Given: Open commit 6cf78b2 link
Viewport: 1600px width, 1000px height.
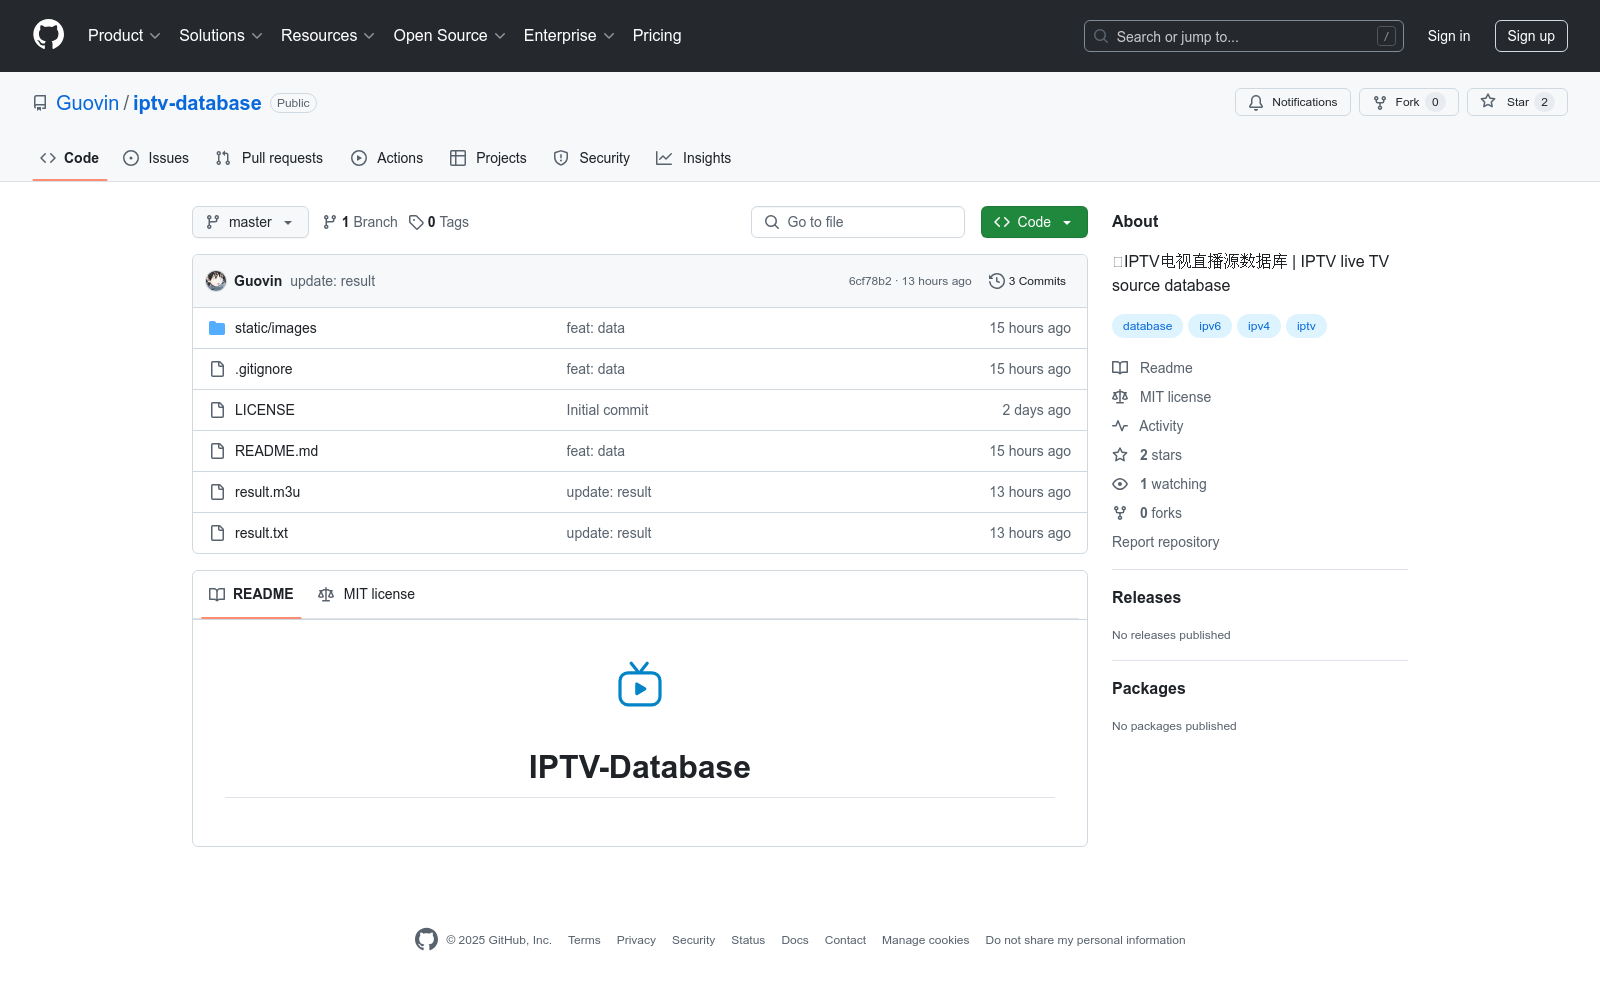Looking at the screenshot, I should (870, 281).
